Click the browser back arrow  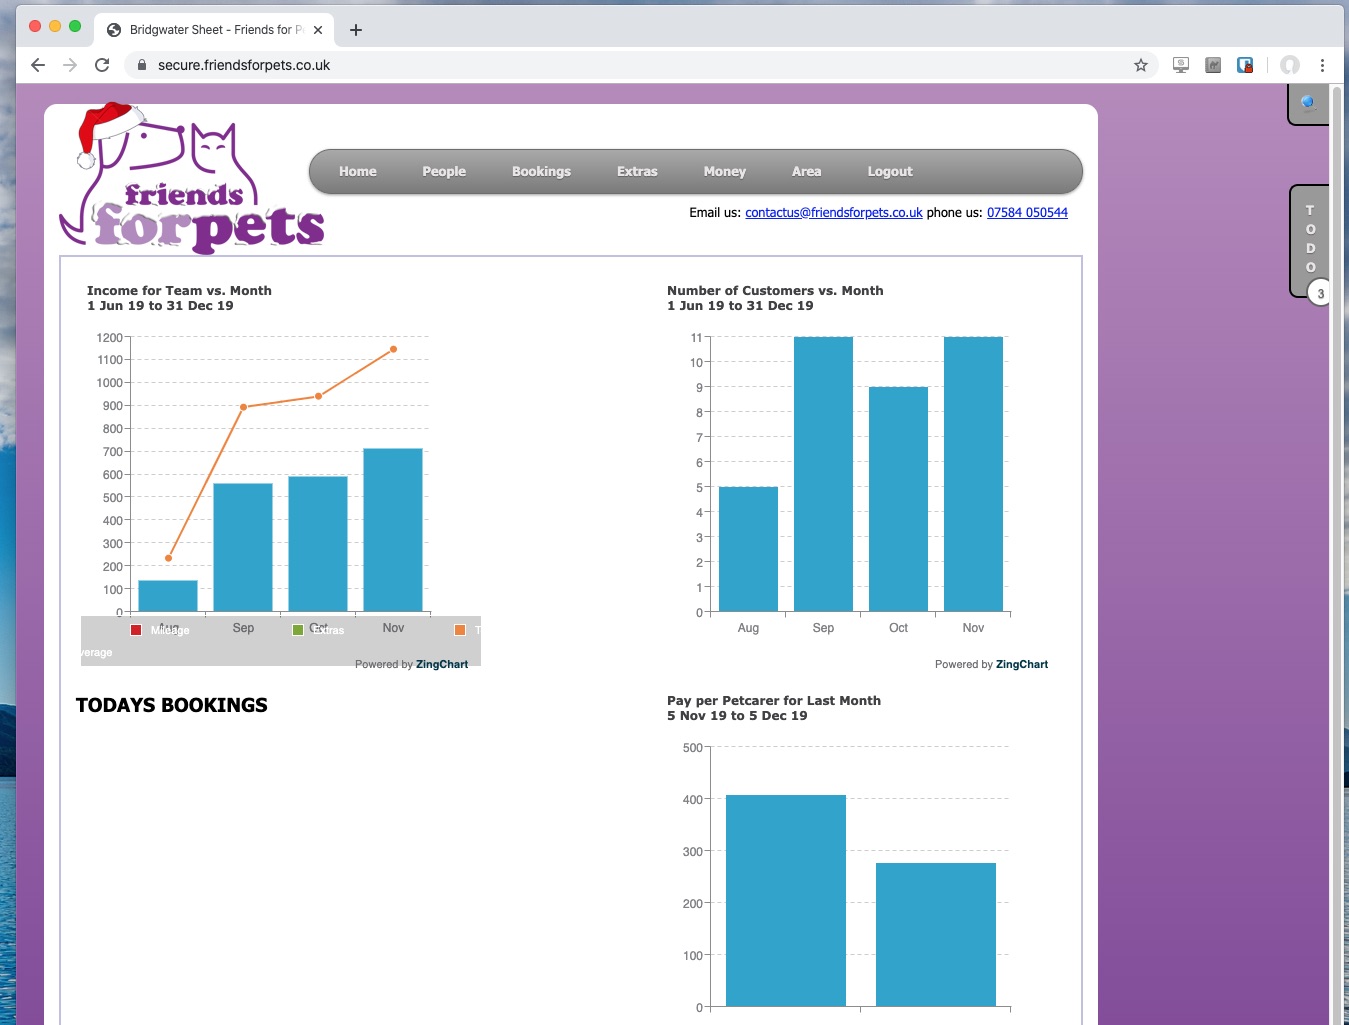tap(38, 65)
